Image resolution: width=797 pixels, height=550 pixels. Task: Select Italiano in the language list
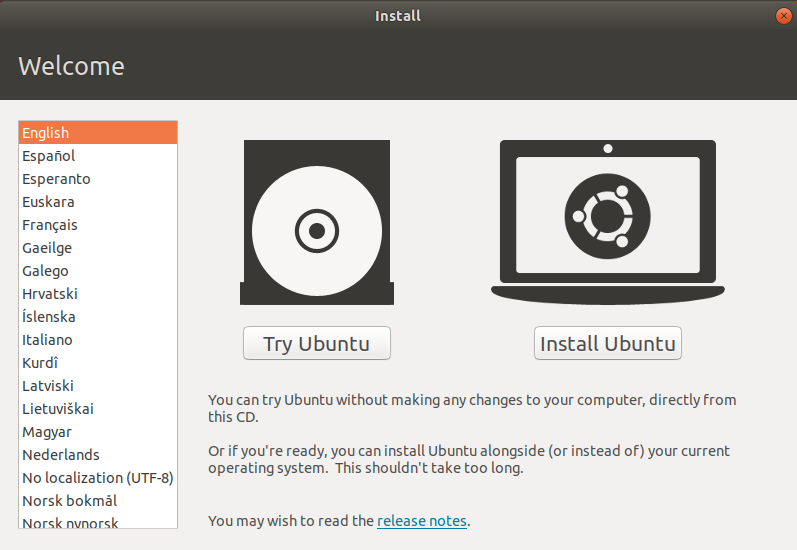click(98, 340)
